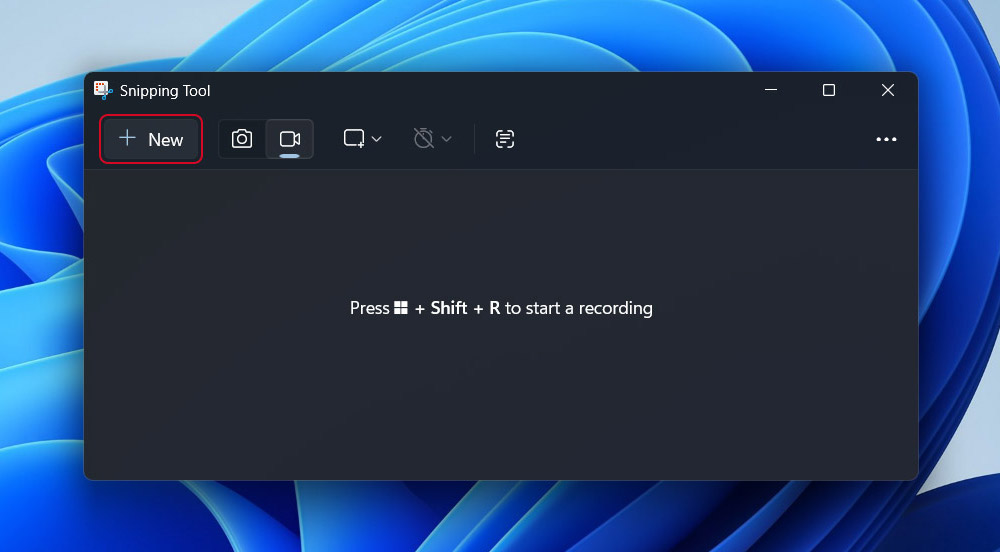Open the See more three-dots menu
Viewport: 1000px width, 552px height.
point(886,139)
